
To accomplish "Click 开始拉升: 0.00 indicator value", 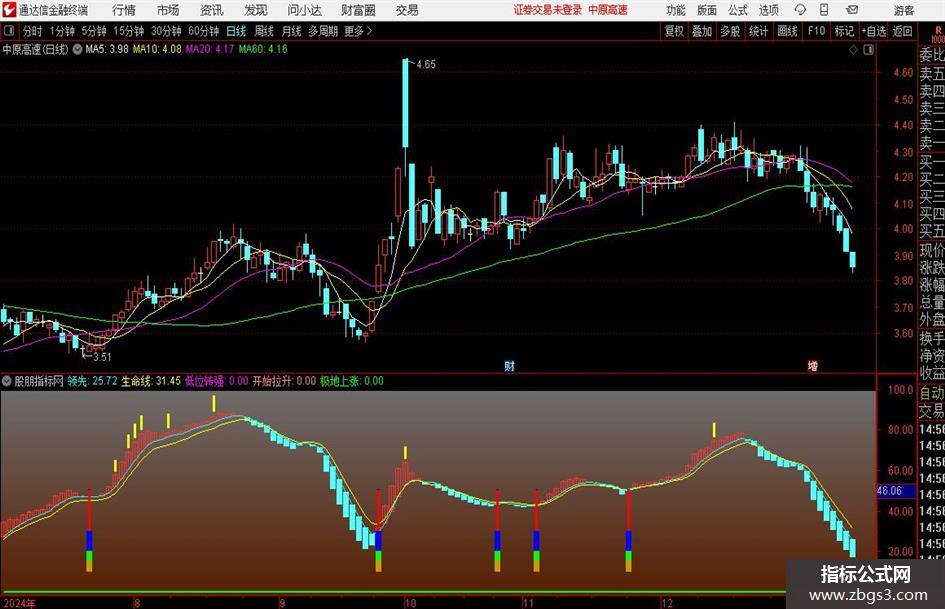I will point(284,381).
